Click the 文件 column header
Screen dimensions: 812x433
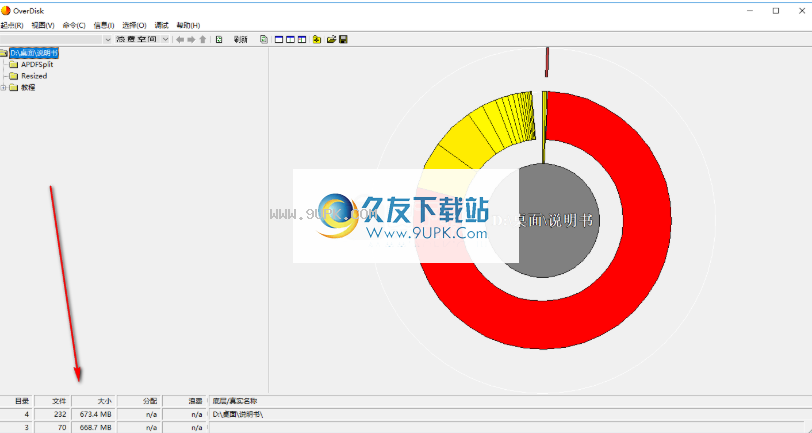(53, 401)
